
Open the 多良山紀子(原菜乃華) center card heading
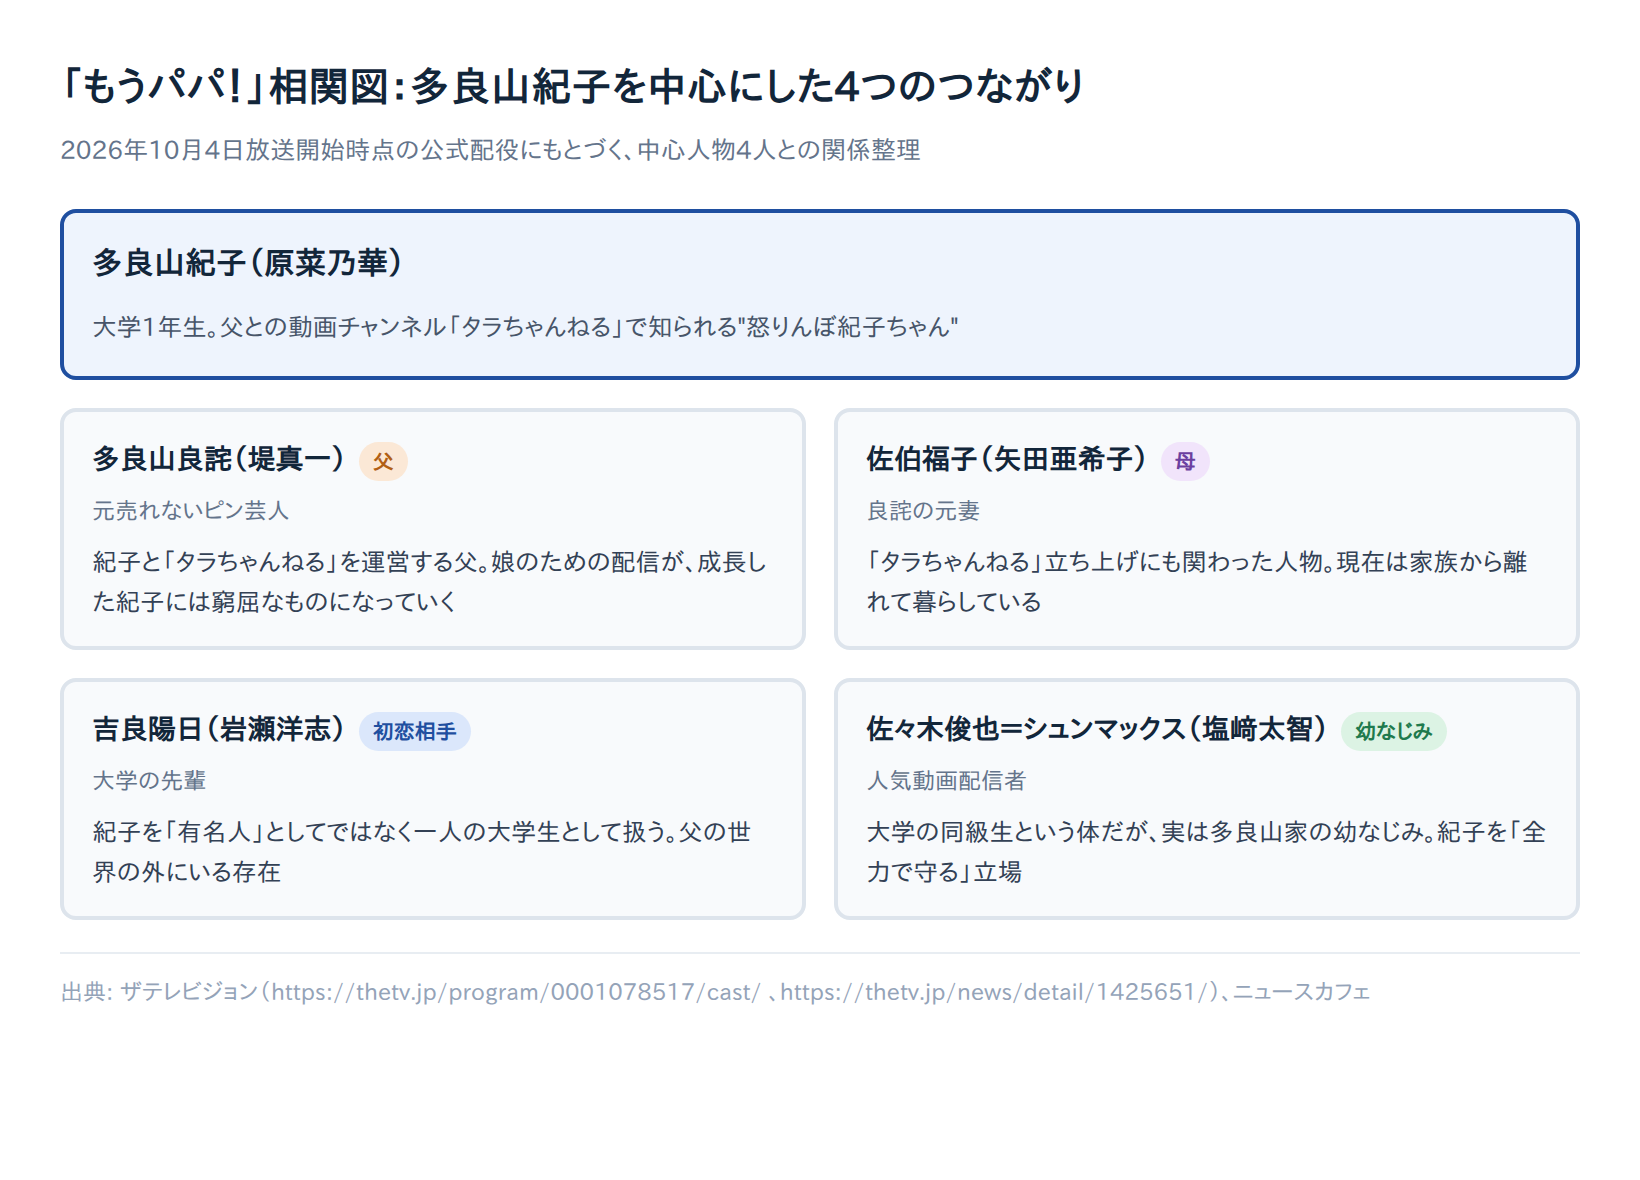[247, 263]
